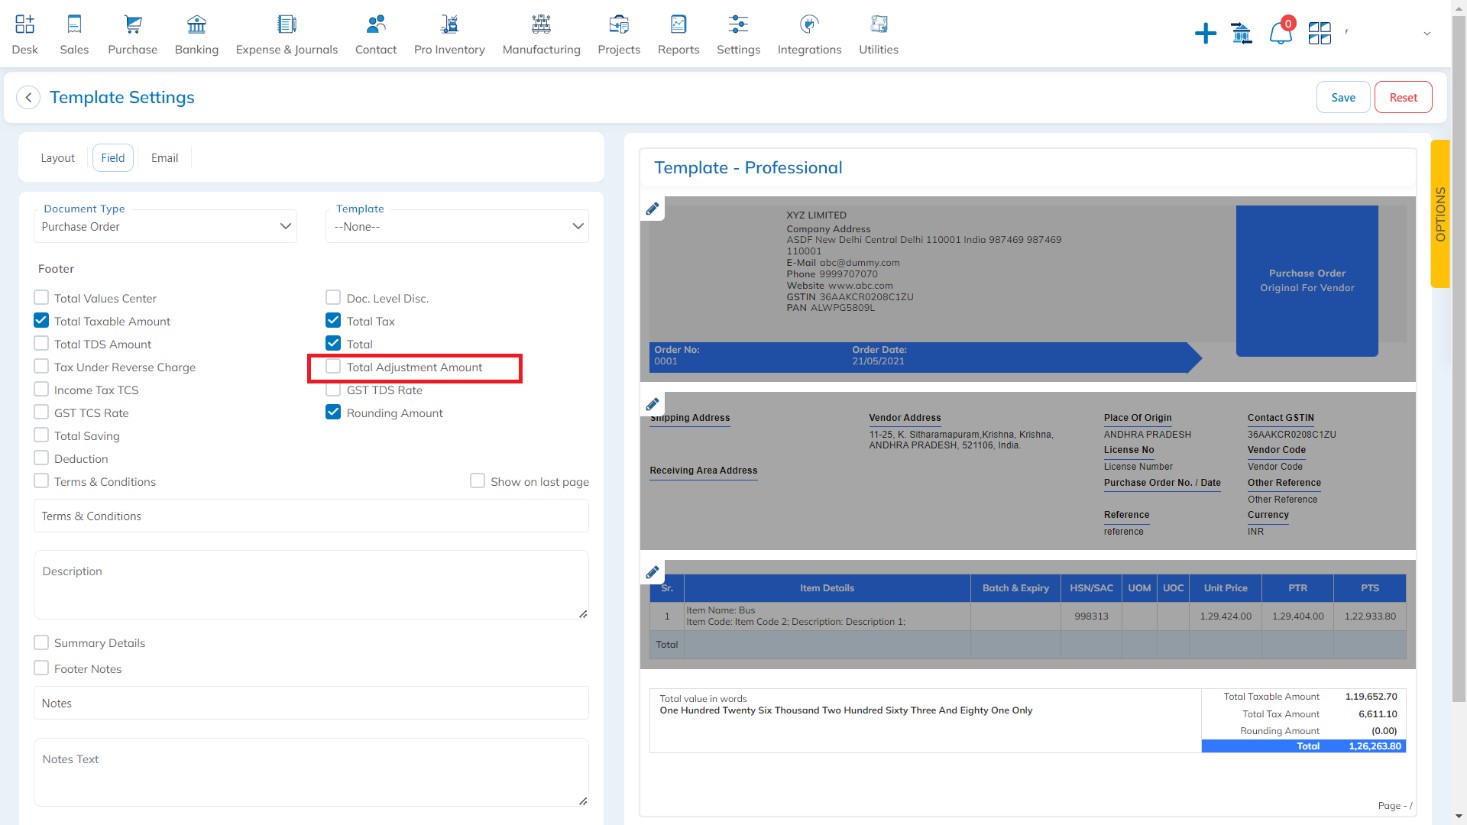The height and width of the screenshot is (825, 1467).
Task: Click the blue plus quick-add icon
Action: [x=1206, y=34]
